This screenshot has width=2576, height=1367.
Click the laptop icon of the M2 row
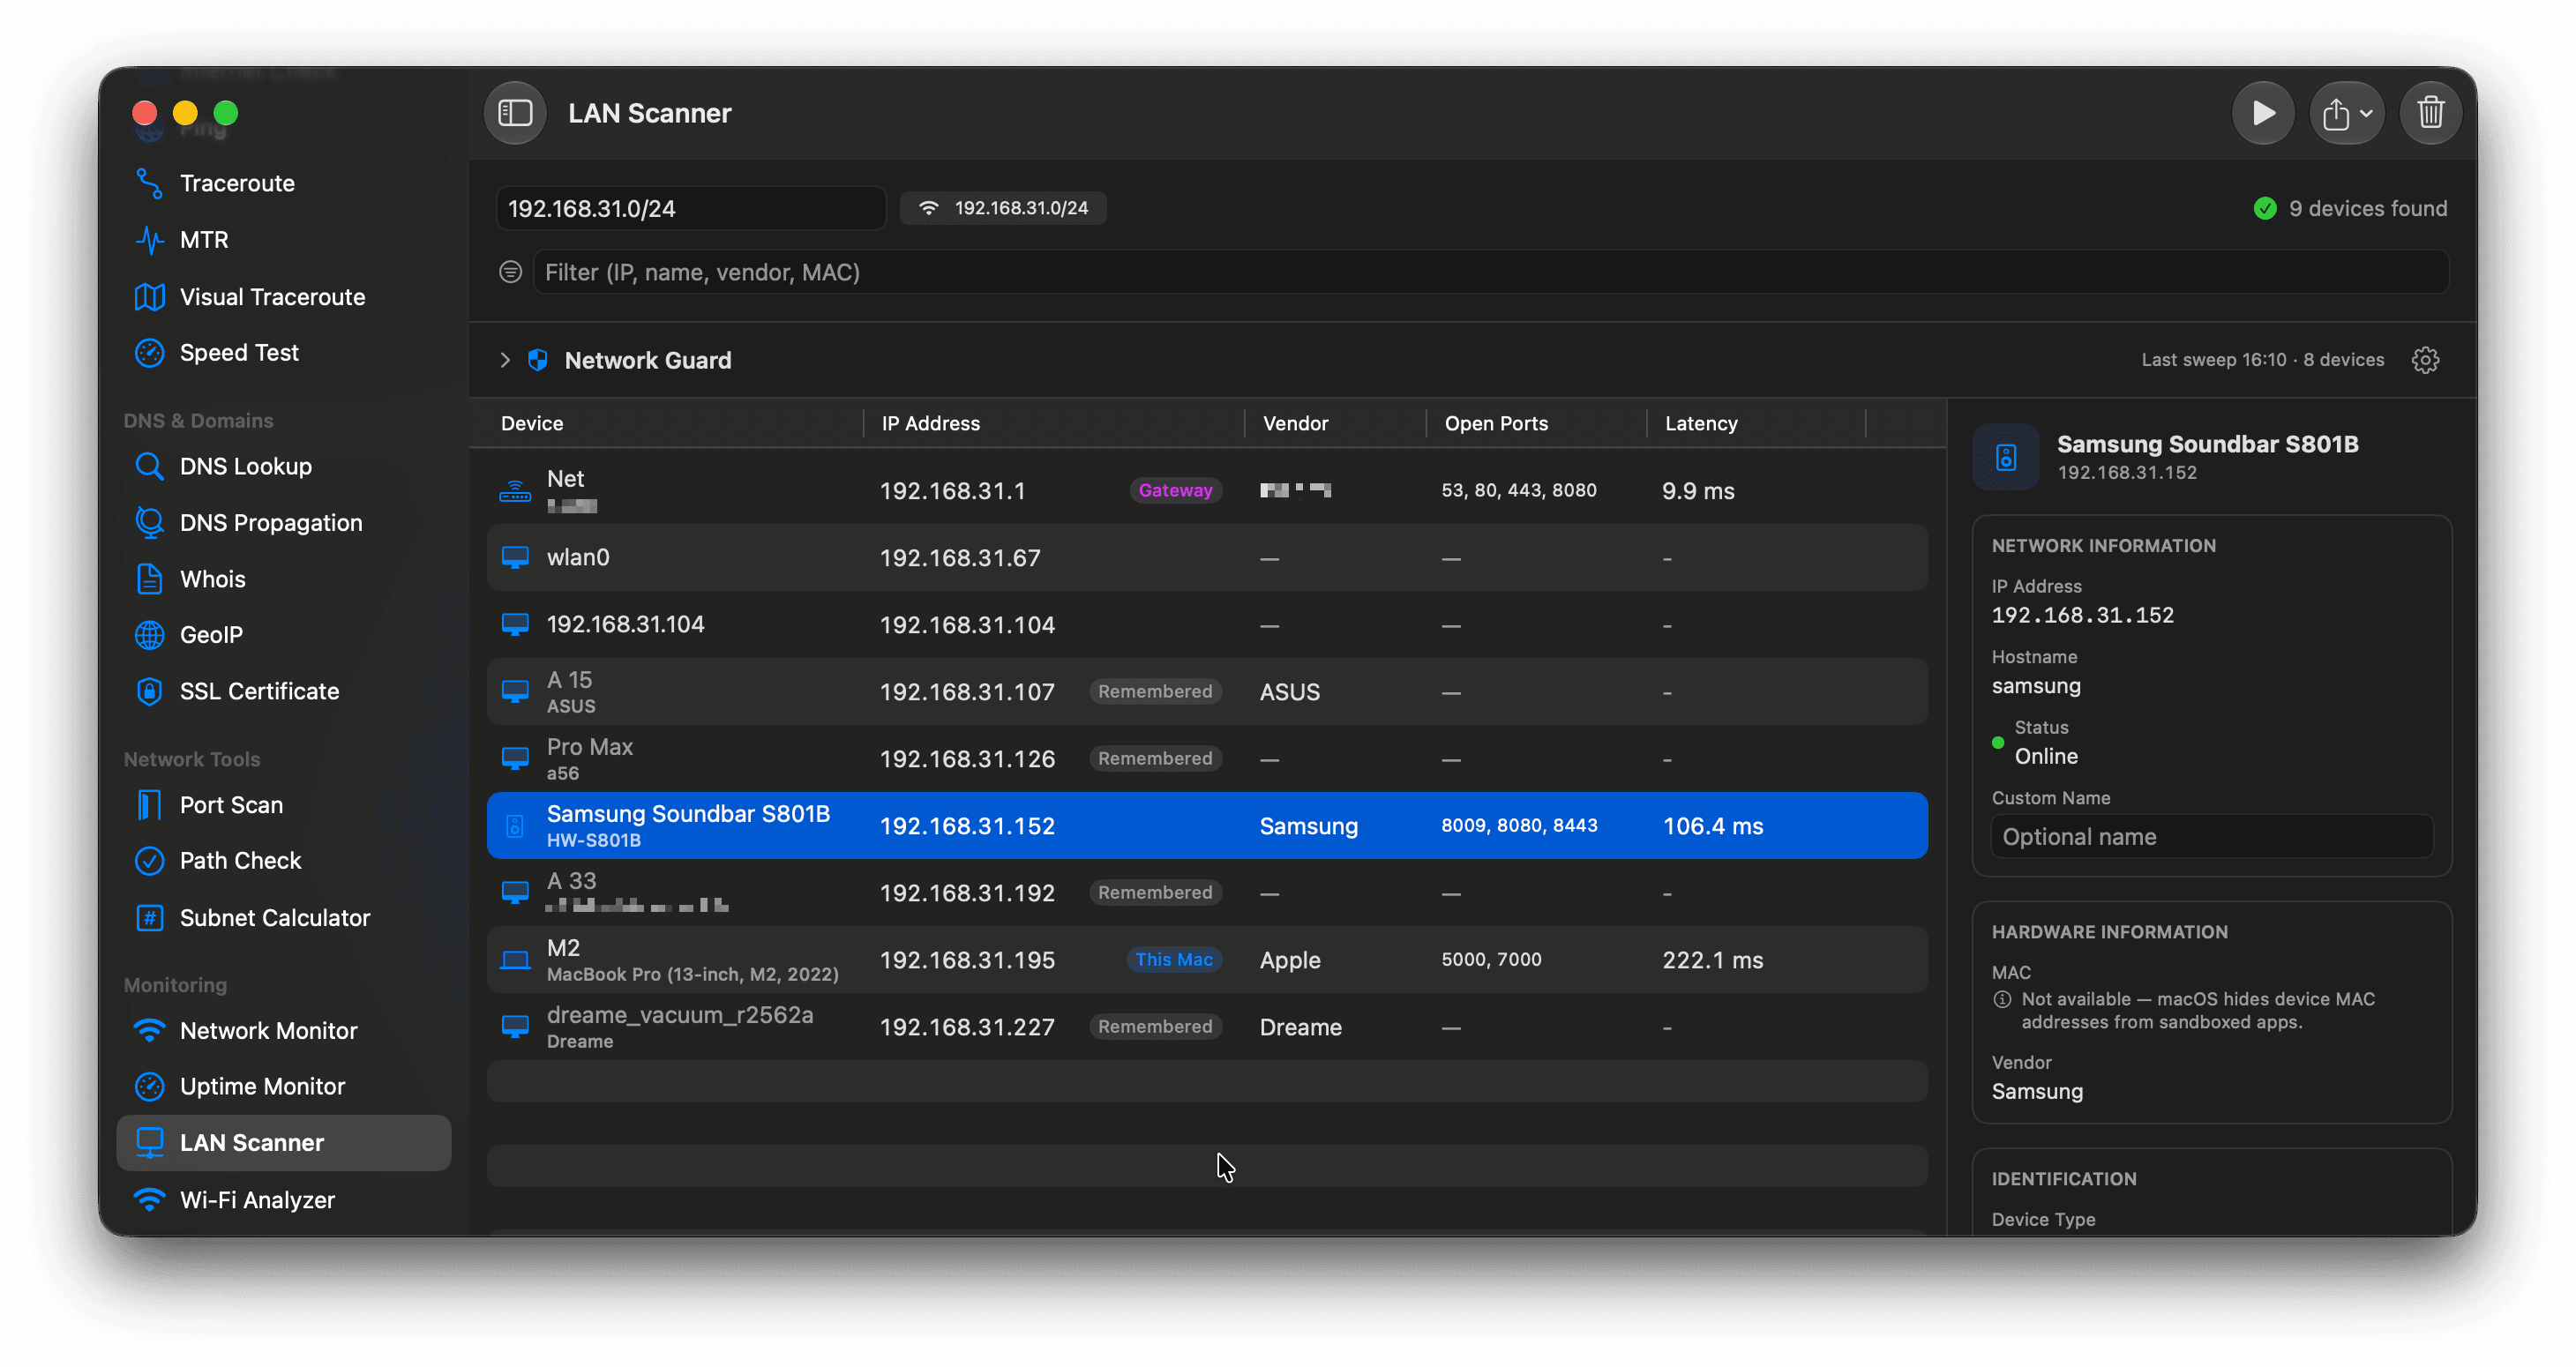(x=515, y=960)
